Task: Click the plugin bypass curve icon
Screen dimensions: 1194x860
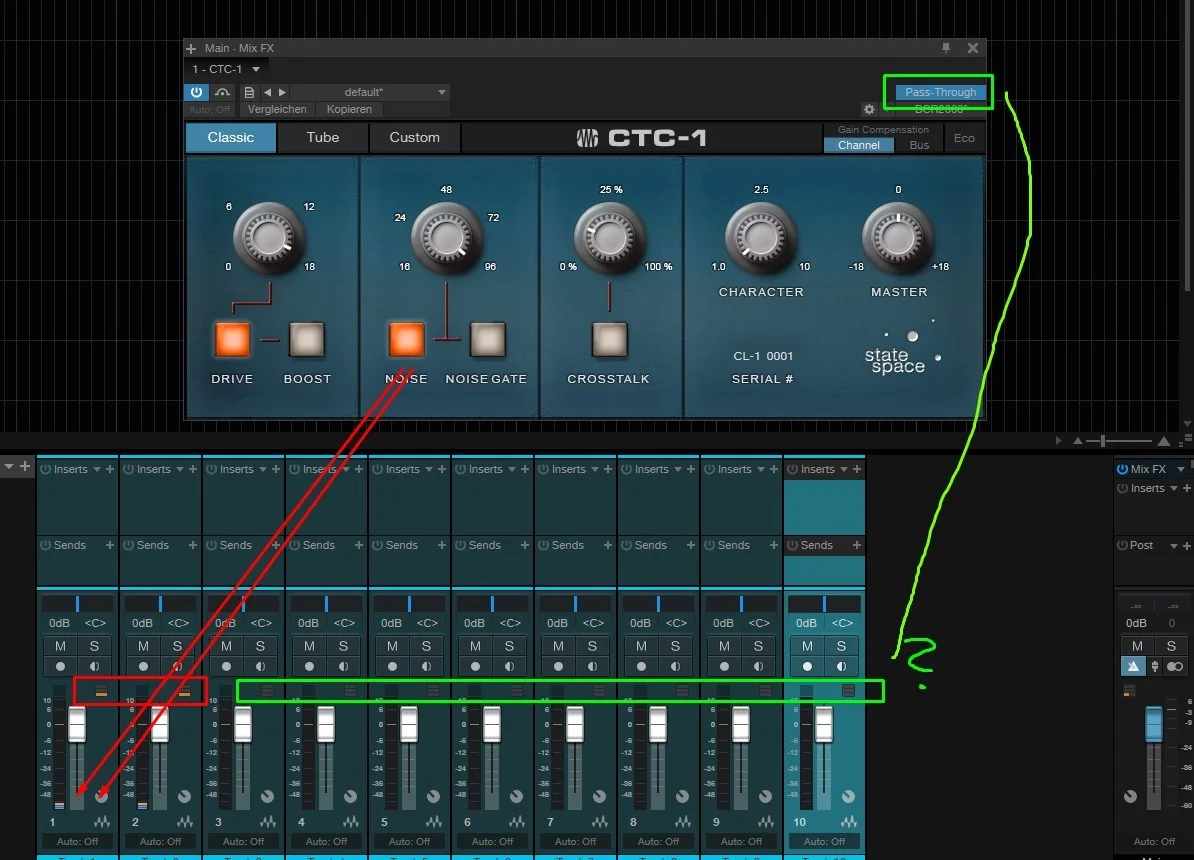Action: [222, 92]
